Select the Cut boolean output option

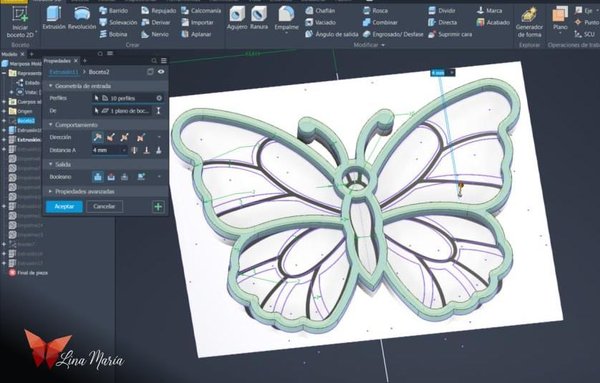(x=111, y=176)
